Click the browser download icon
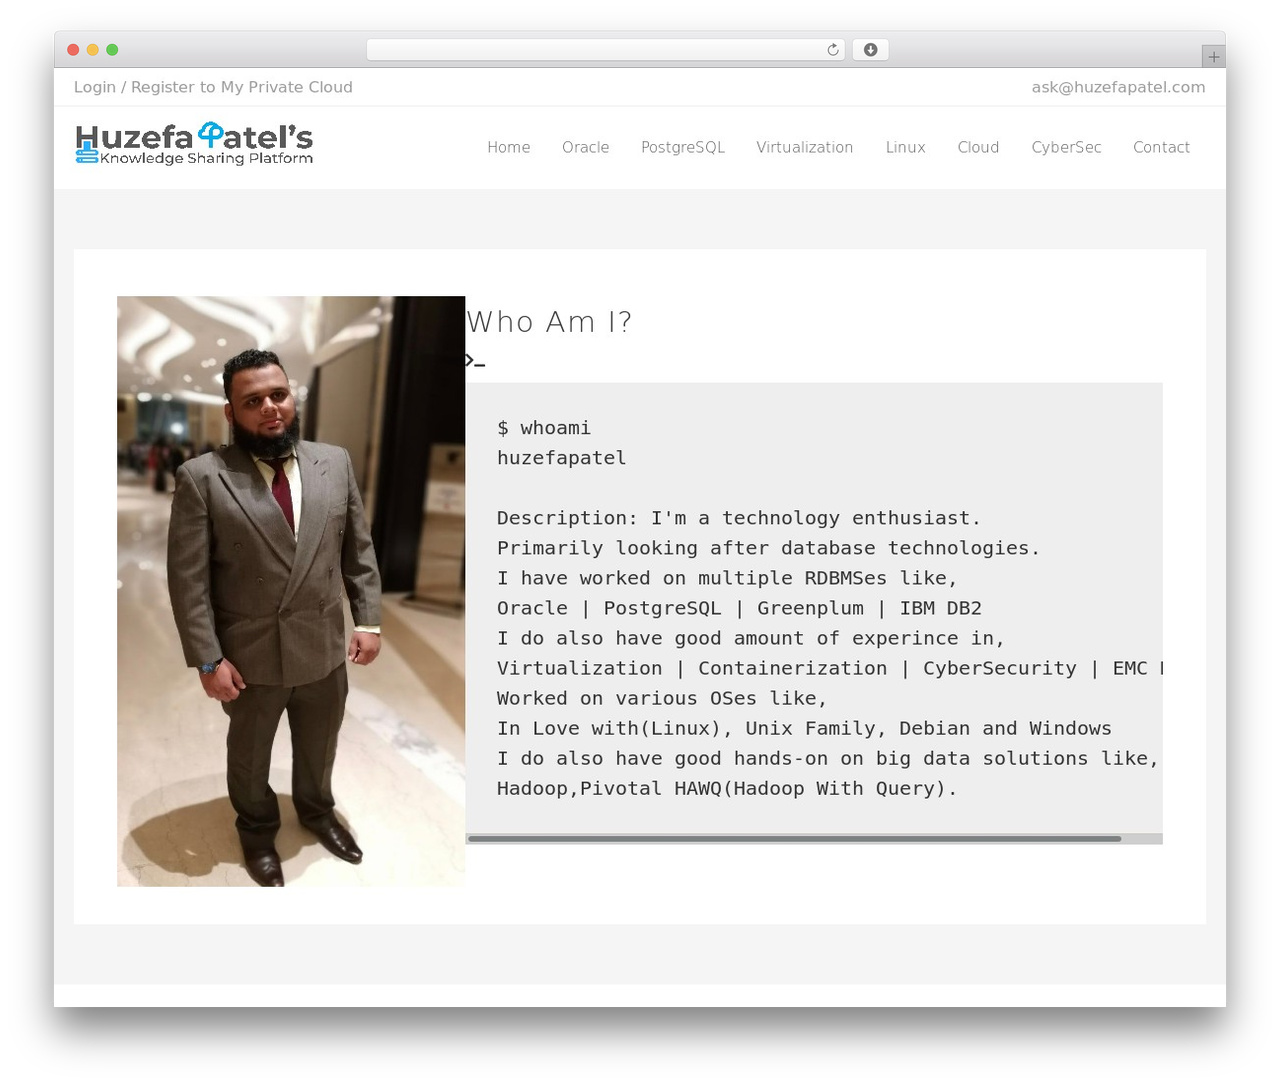The width and height of the screenshot is (1280, 1084). (870, 50)
